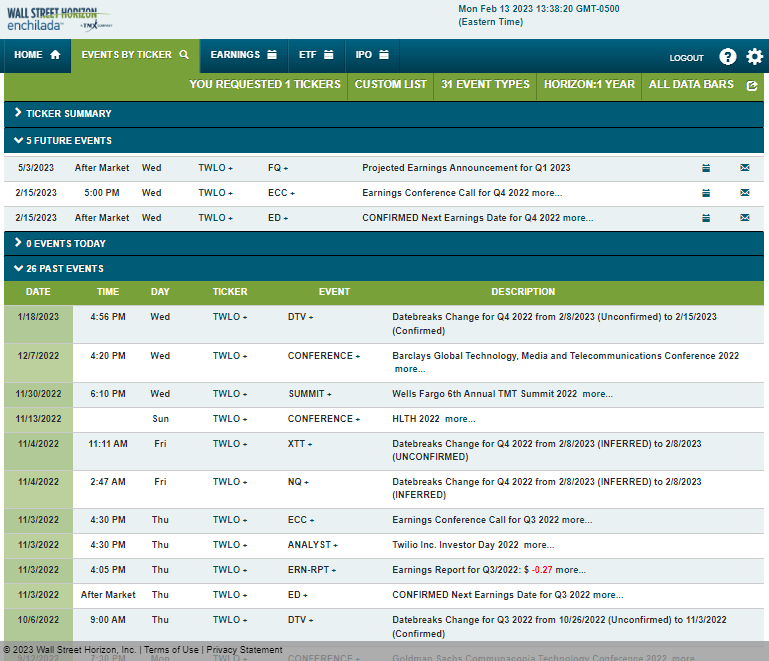Switch to the ETF tab
Screen dimensions: 769x661
[x=316, y=55]
